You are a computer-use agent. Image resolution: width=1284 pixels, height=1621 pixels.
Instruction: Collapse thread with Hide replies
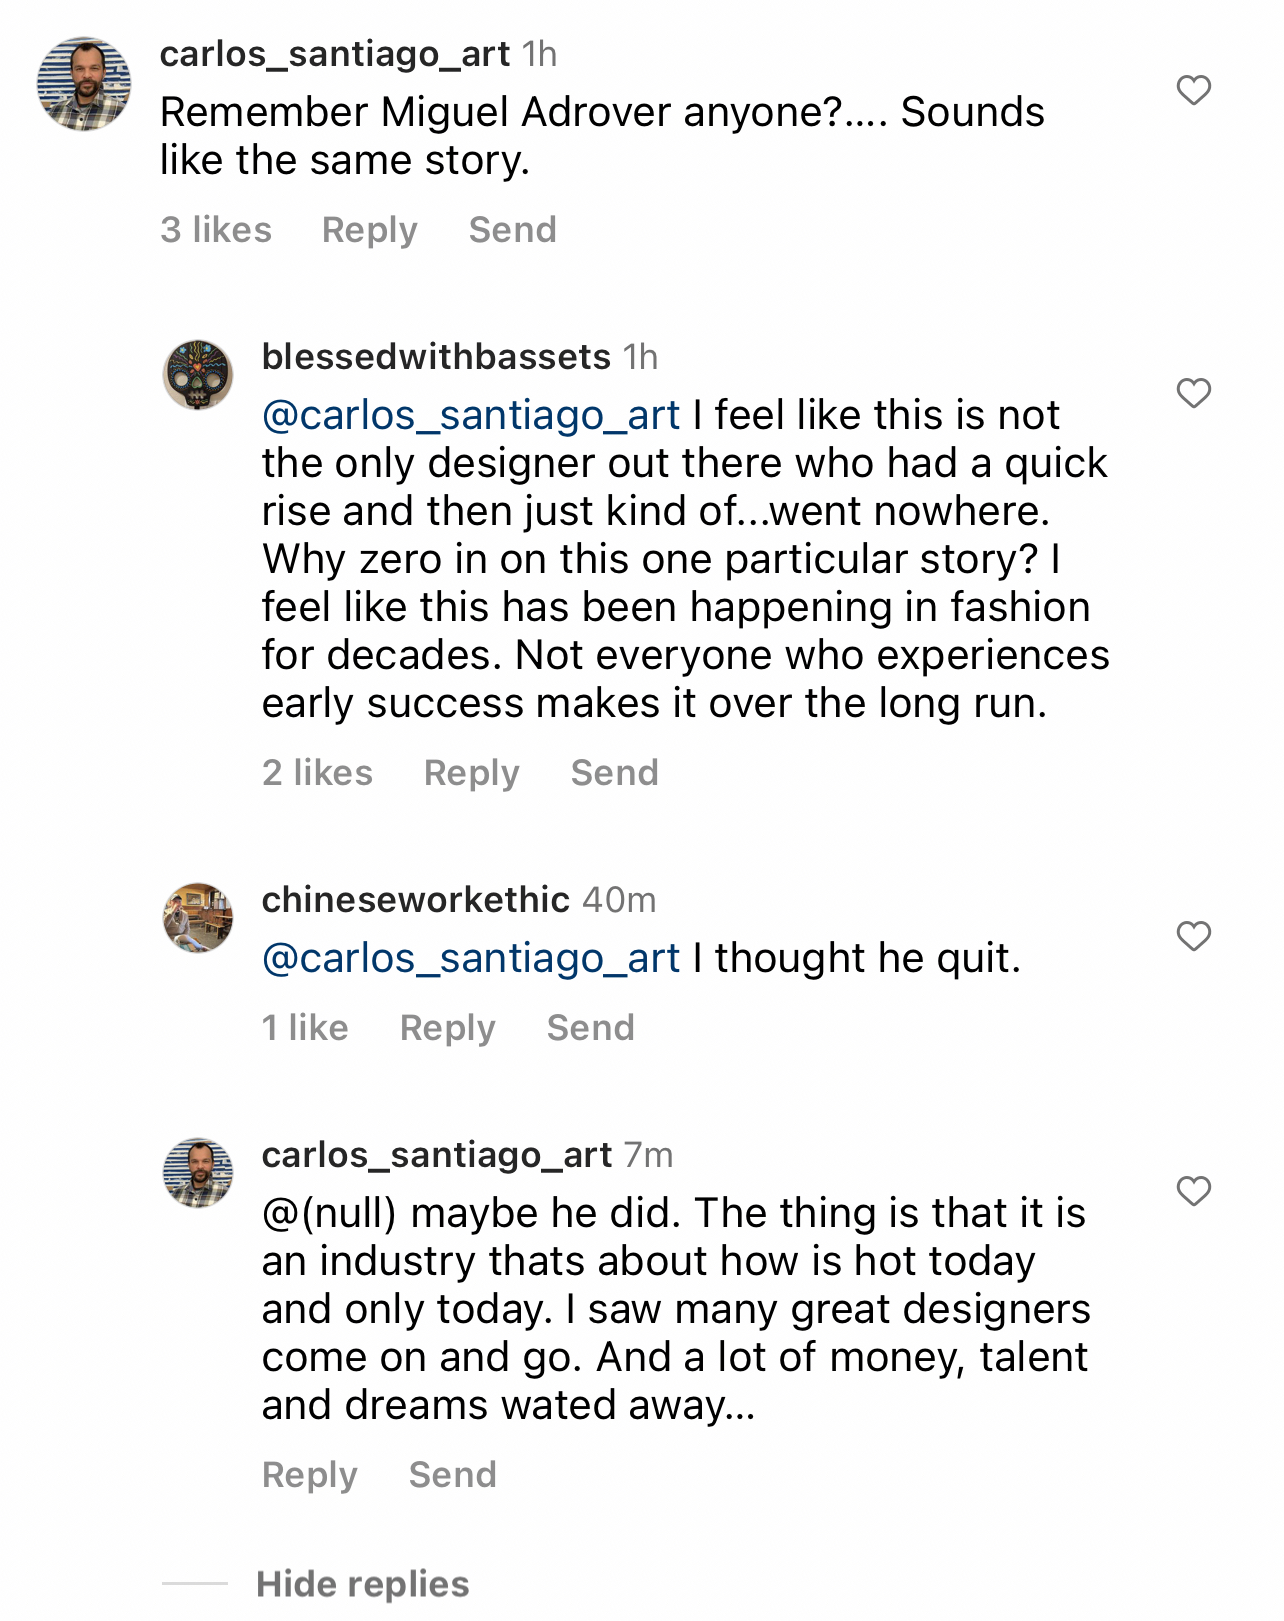coord(362,1584)
